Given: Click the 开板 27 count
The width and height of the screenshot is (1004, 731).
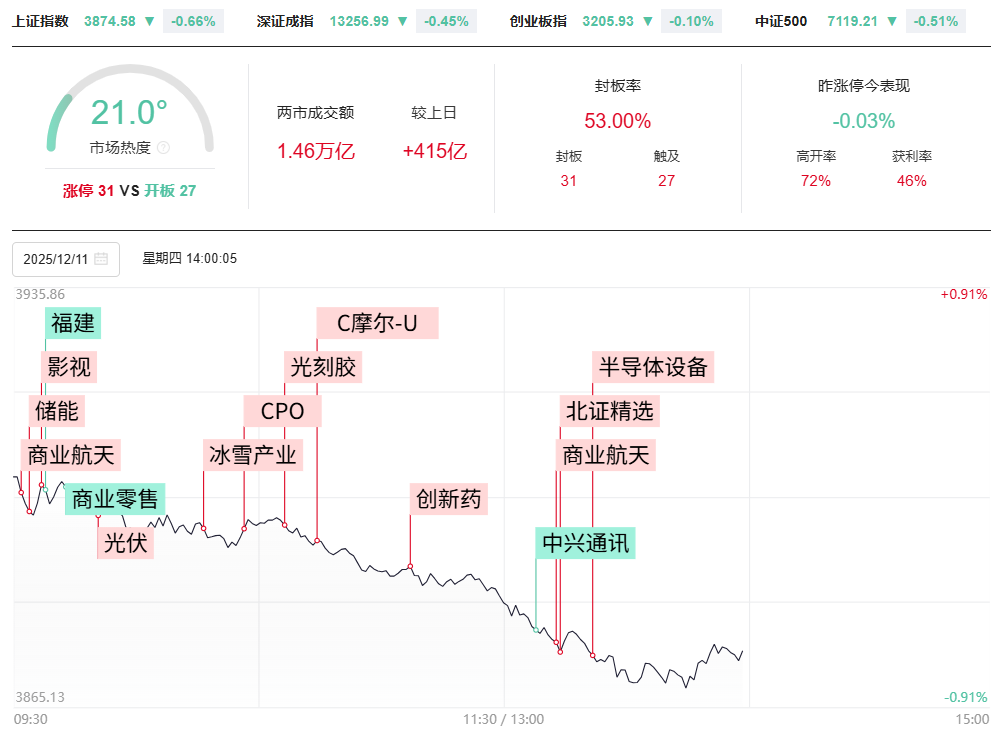Looking at the screenshot, I should pyautogui.click(x=169, y=190).
